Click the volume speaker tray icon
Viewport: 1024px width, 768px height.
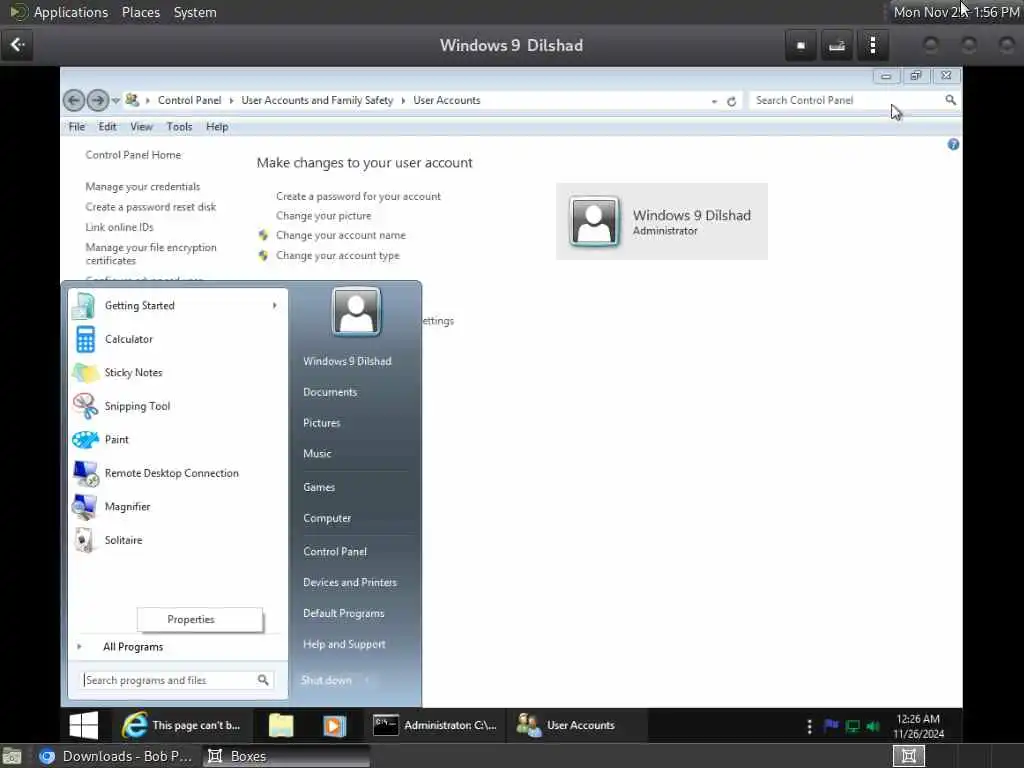click(872, 726)
